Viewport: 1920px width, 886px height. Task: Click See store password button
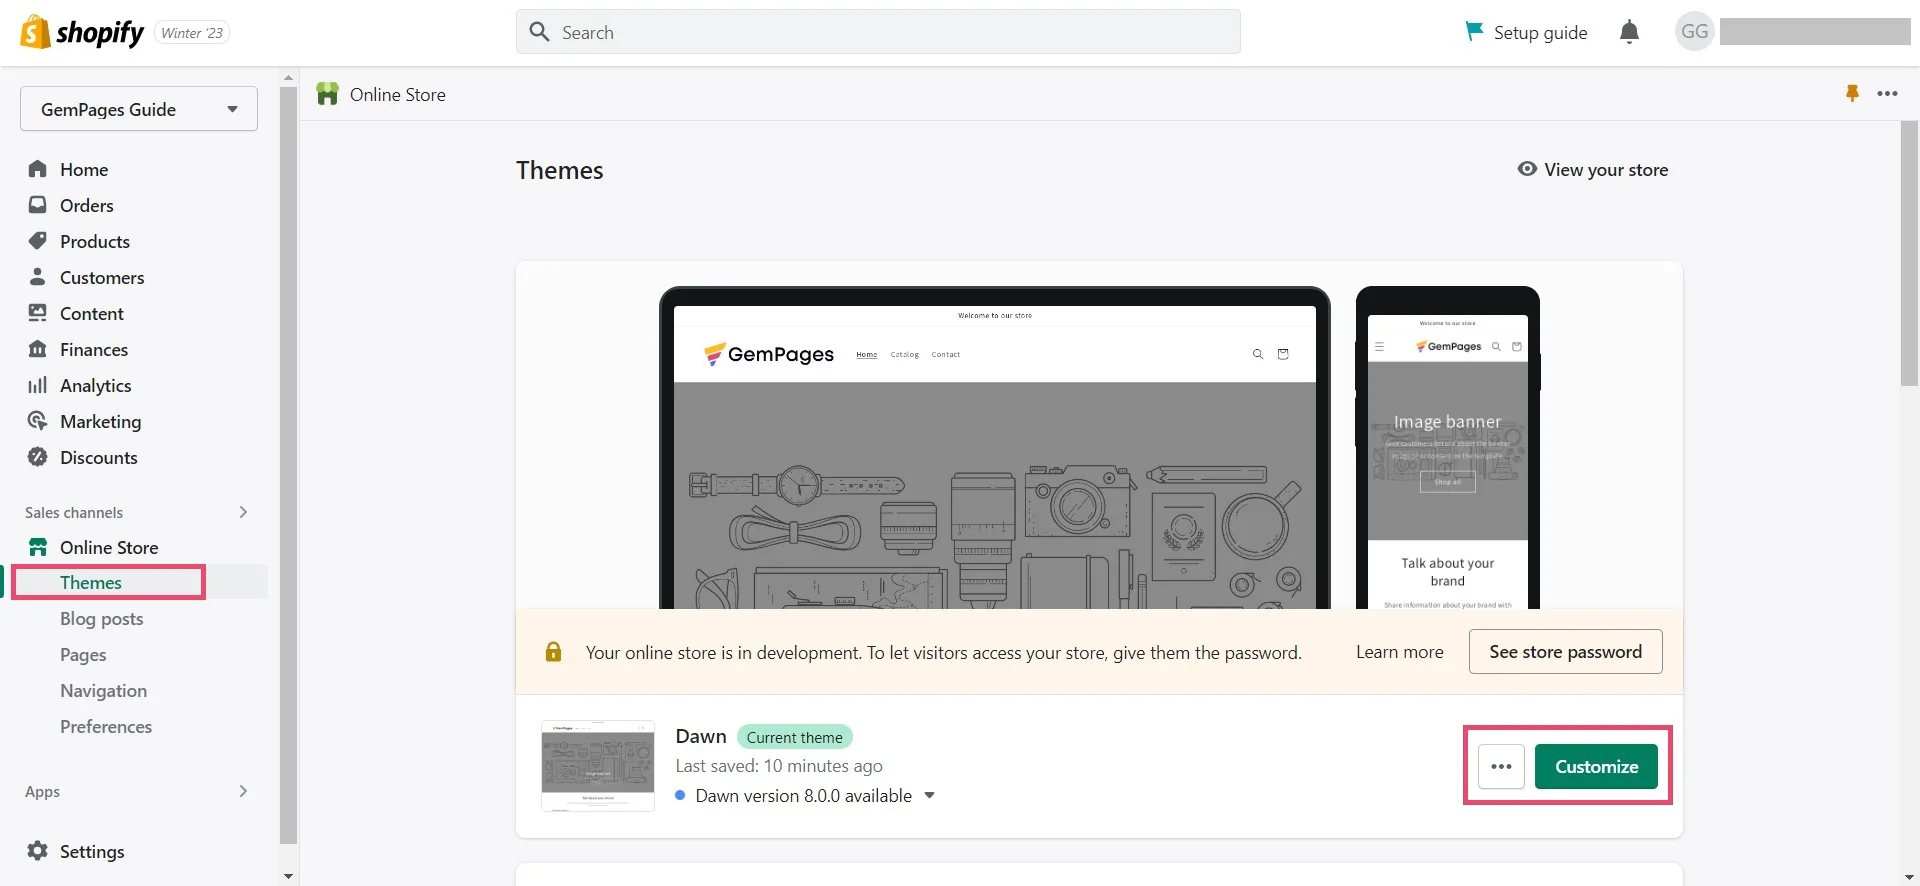click(x=1565, y=652)
